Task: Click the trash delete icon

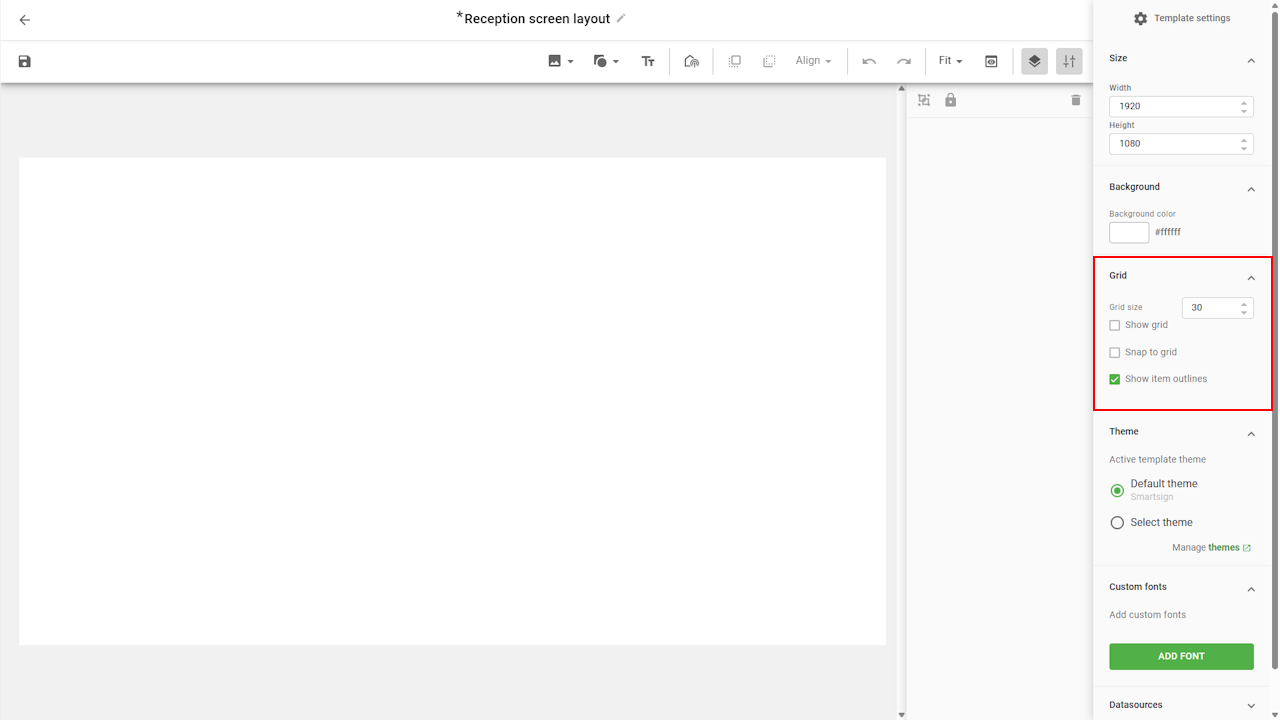Action: (x=1076, y=100)
